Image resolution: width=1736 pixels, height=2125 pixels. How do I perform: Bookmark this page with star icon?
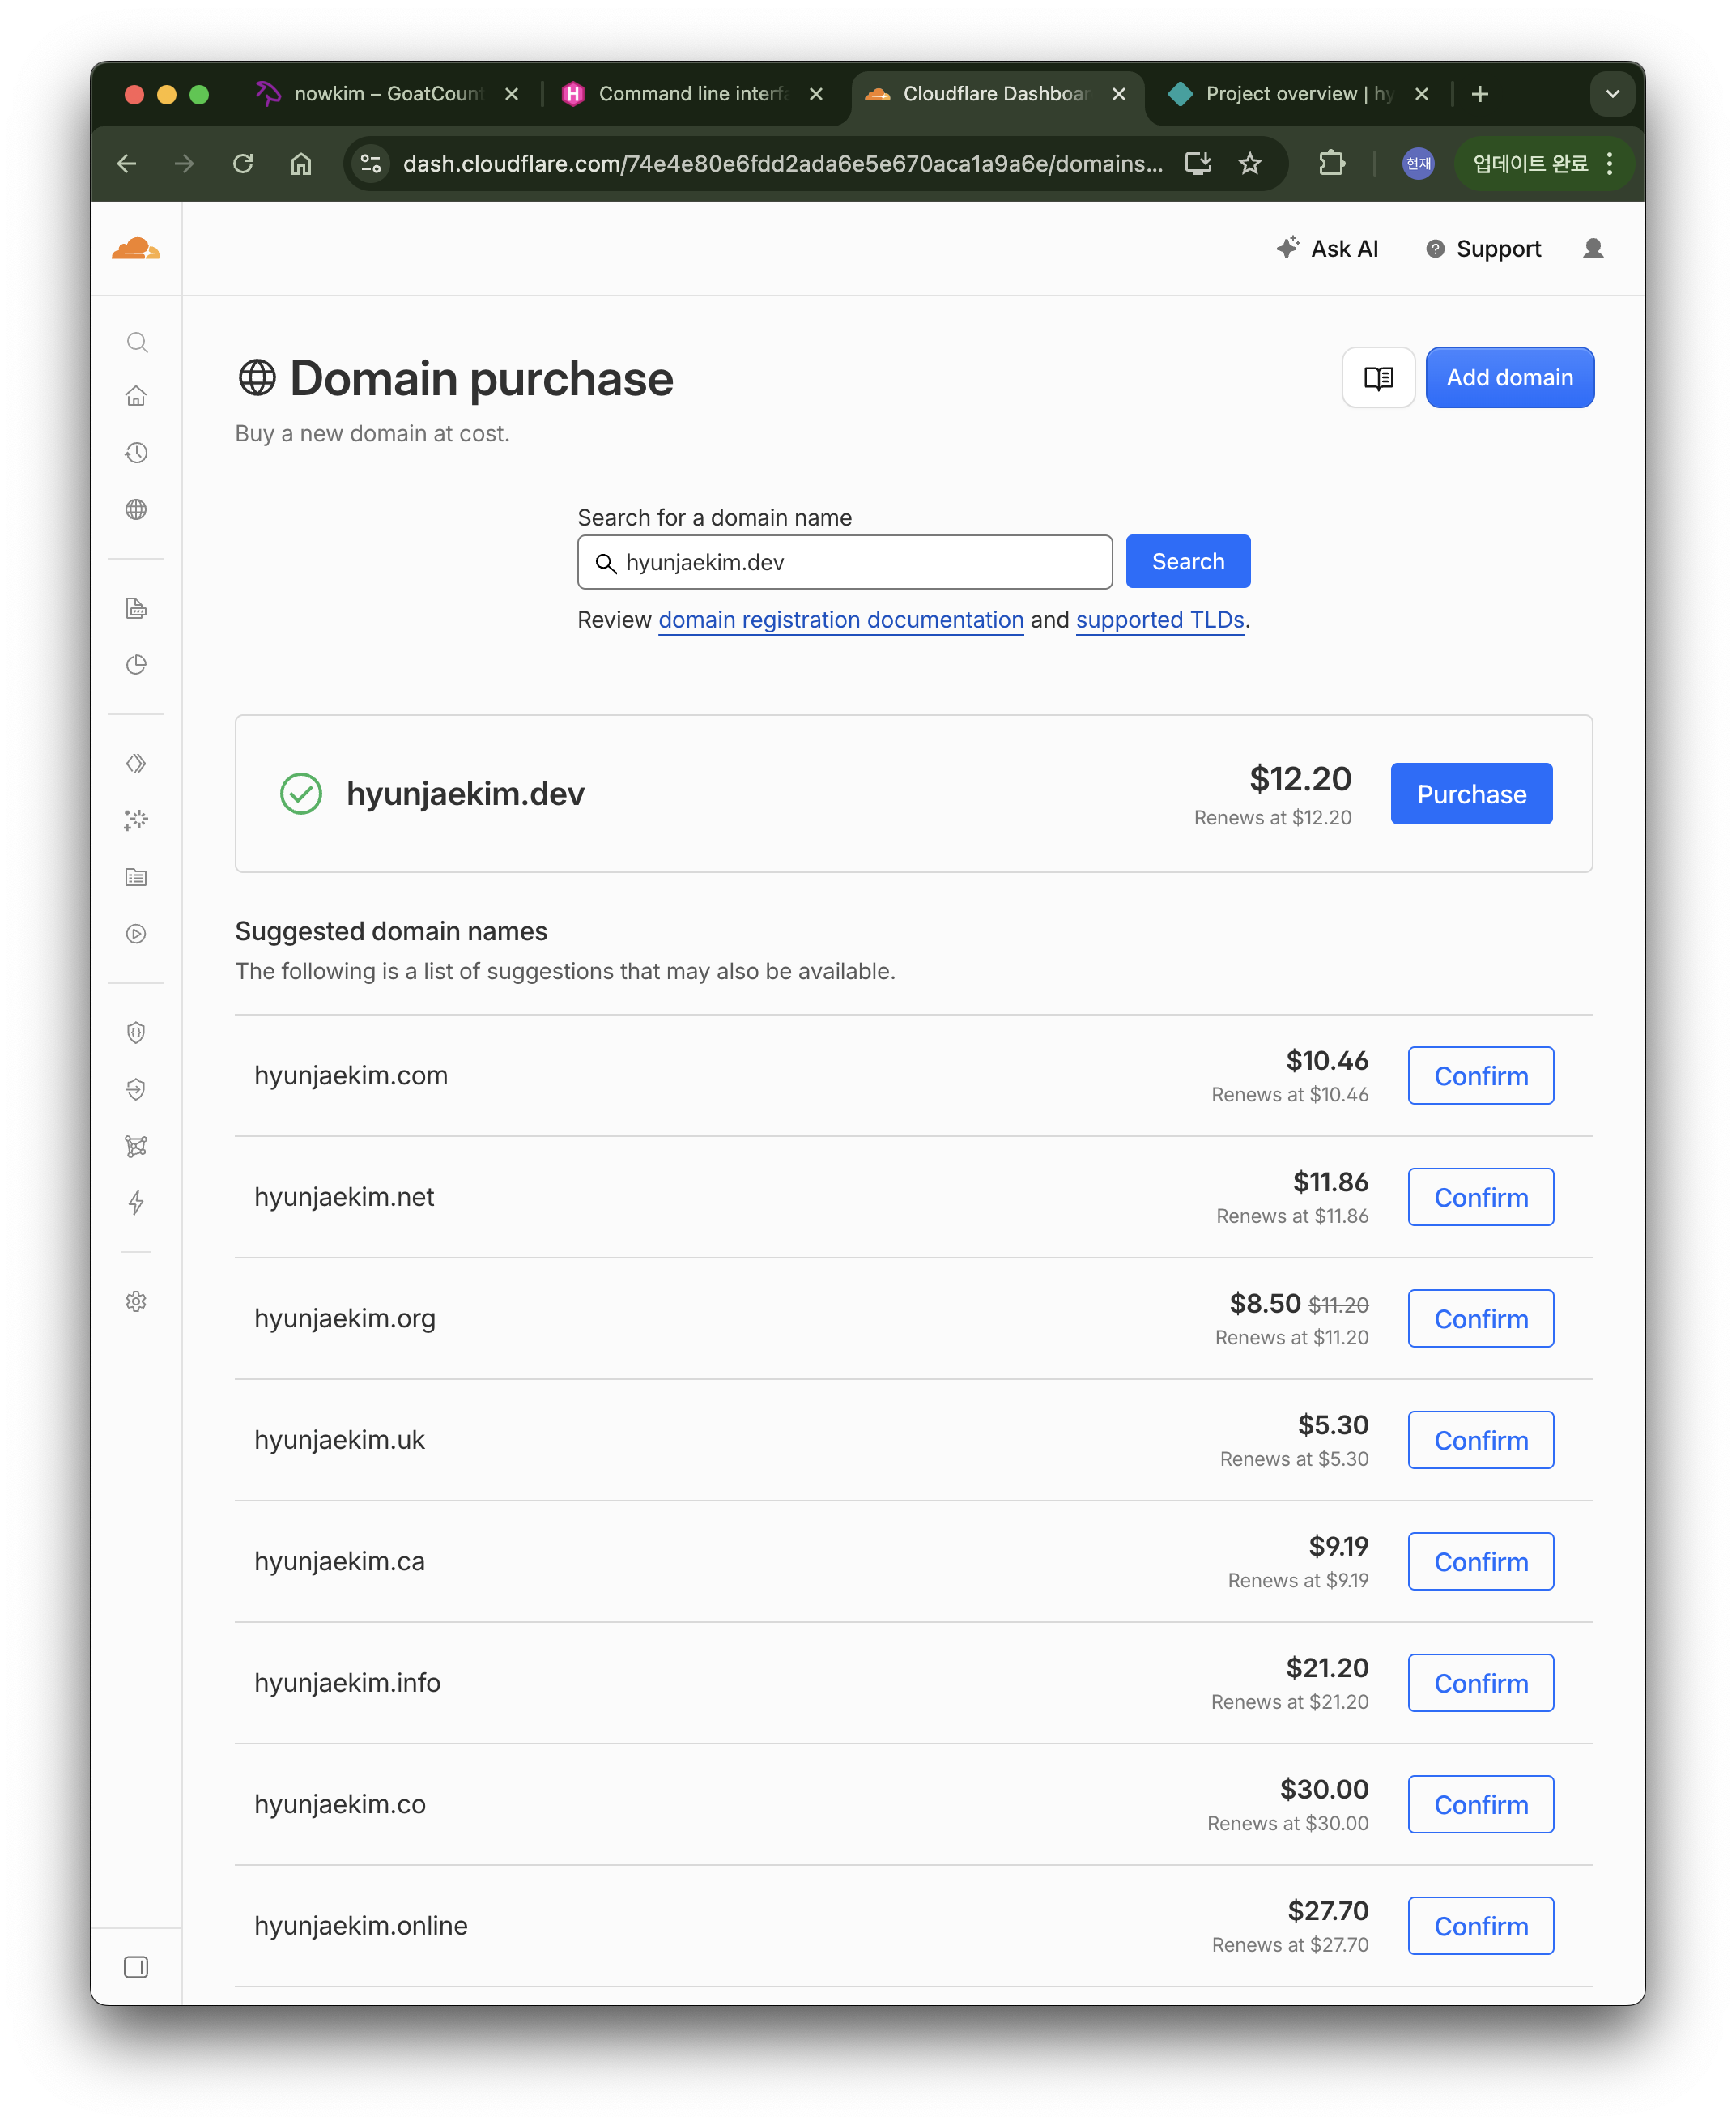(x=1250, y=164)
